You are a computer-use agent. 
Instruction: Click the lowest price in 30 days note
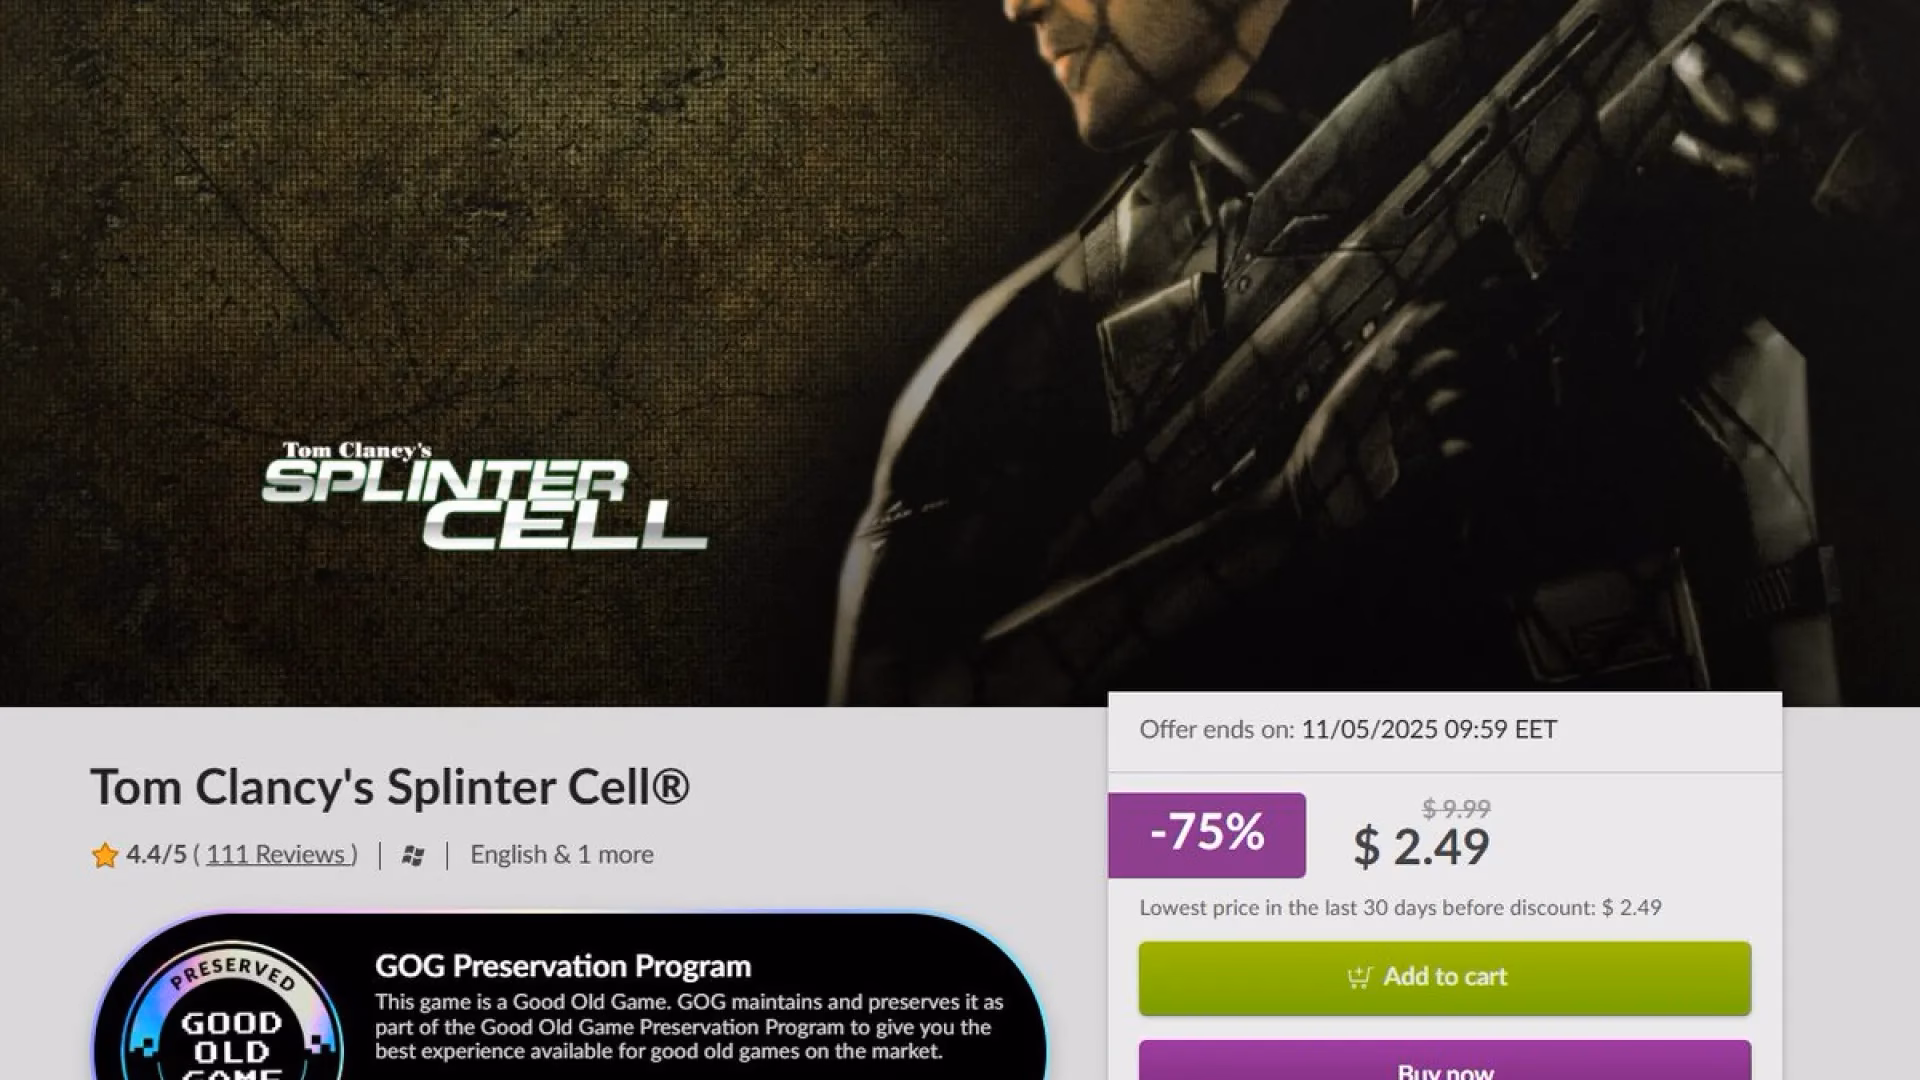pyautogui.click(x=1400, y=908)
